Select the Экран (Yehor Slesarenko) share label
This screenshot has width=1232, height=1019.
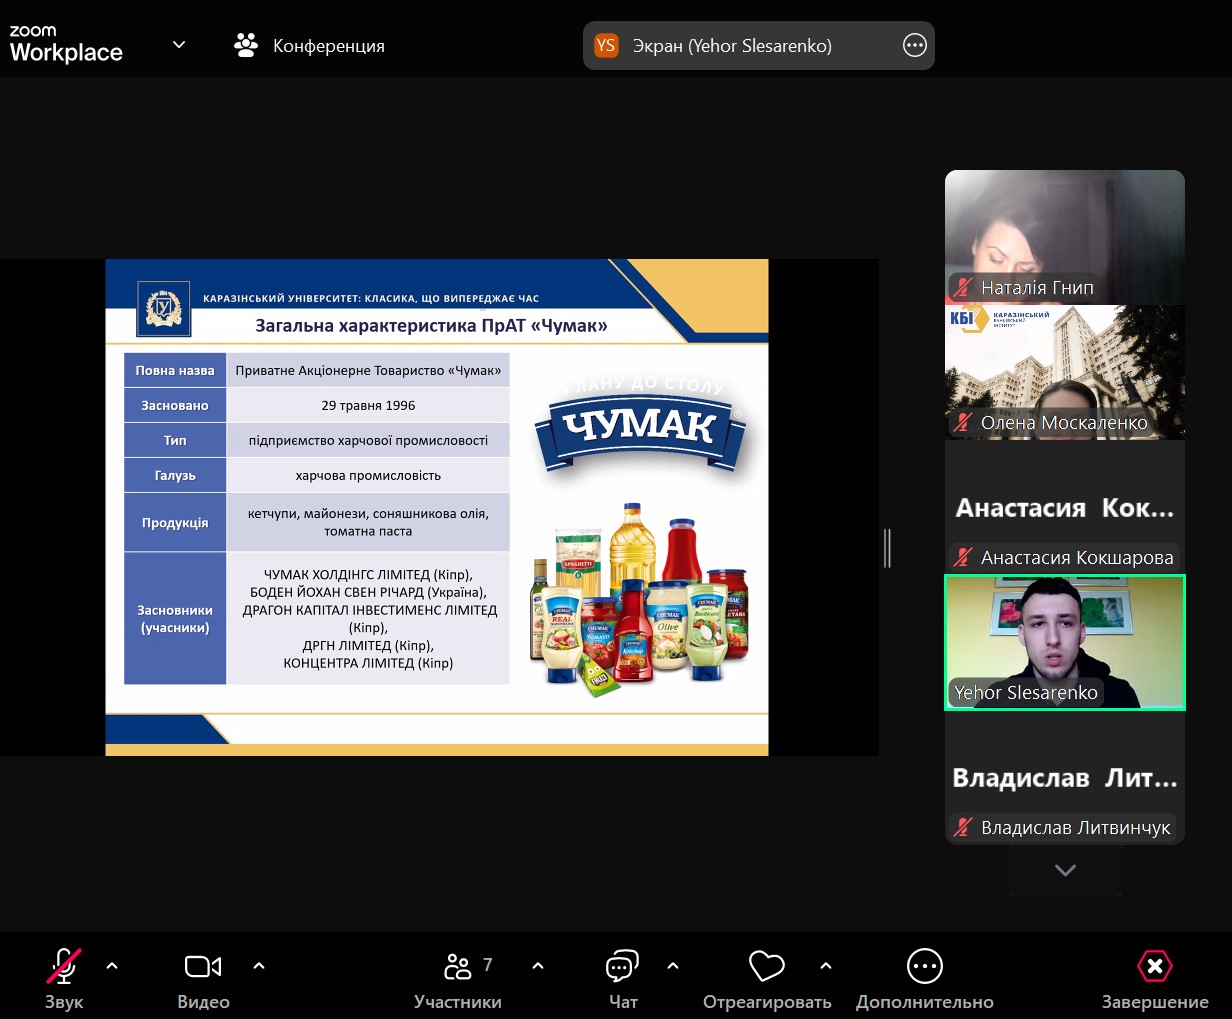tap(732, 46)
